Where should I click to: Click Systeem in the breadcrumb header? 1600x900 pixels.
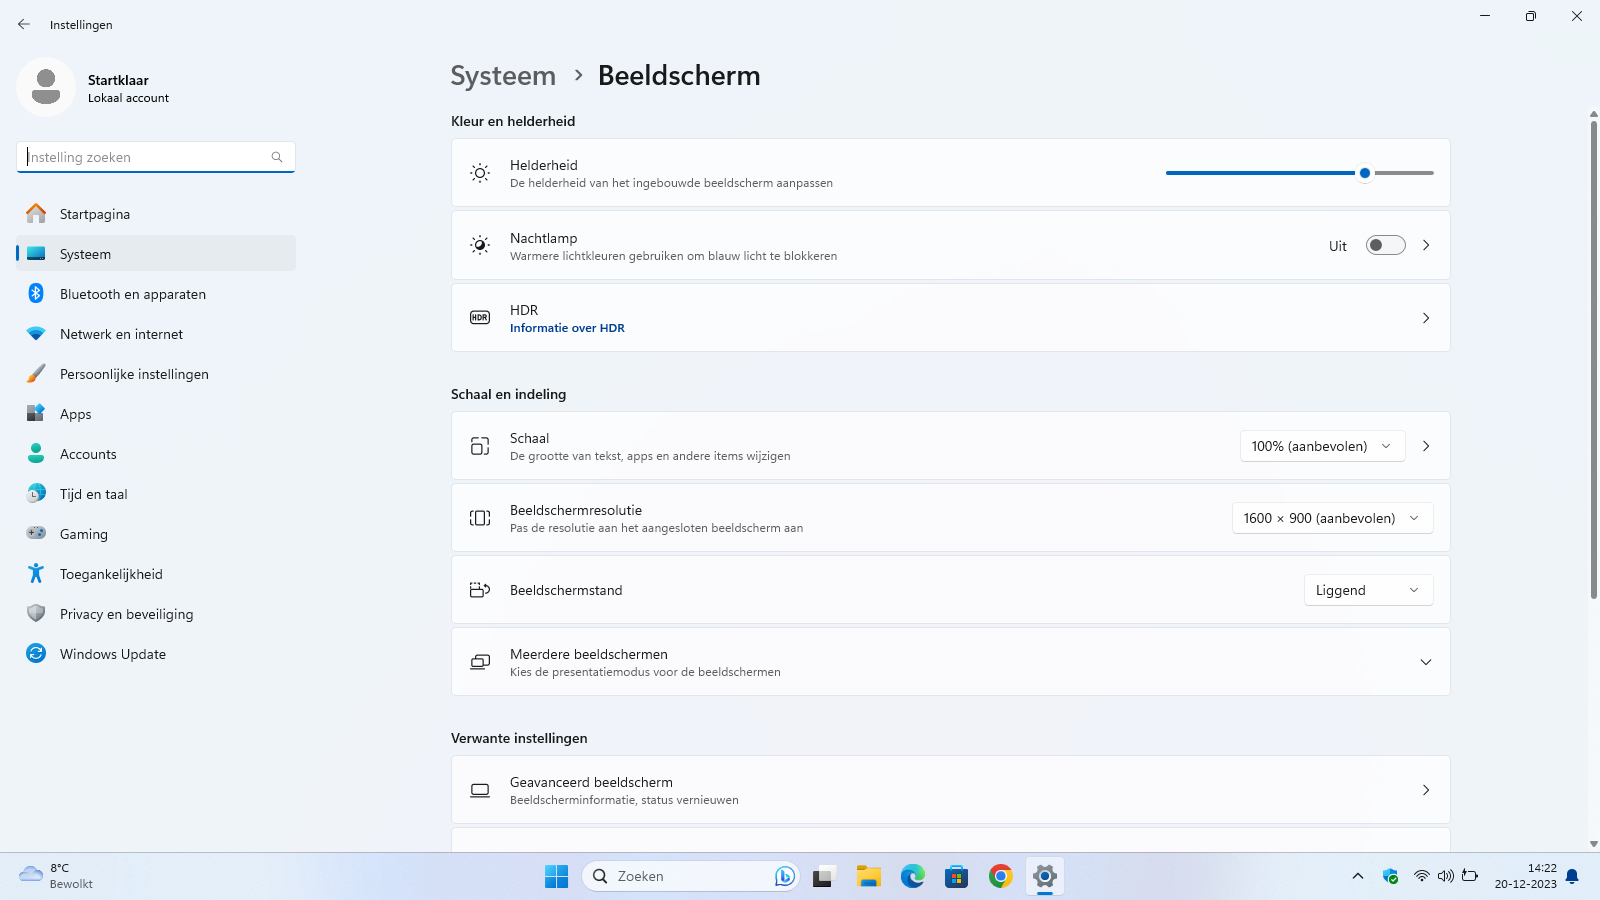(503, 76)
